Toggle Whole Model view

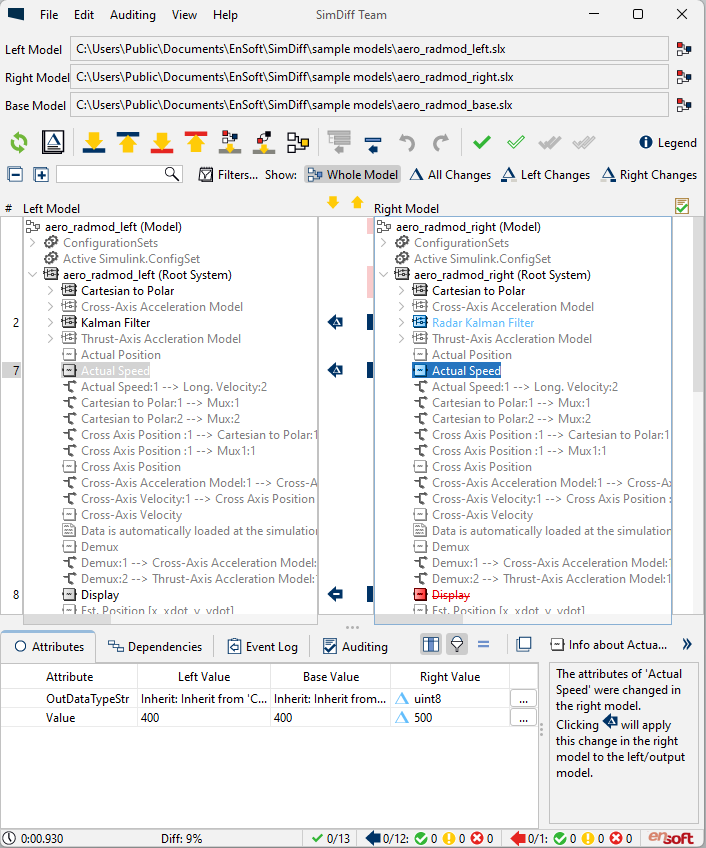(352, 175)
